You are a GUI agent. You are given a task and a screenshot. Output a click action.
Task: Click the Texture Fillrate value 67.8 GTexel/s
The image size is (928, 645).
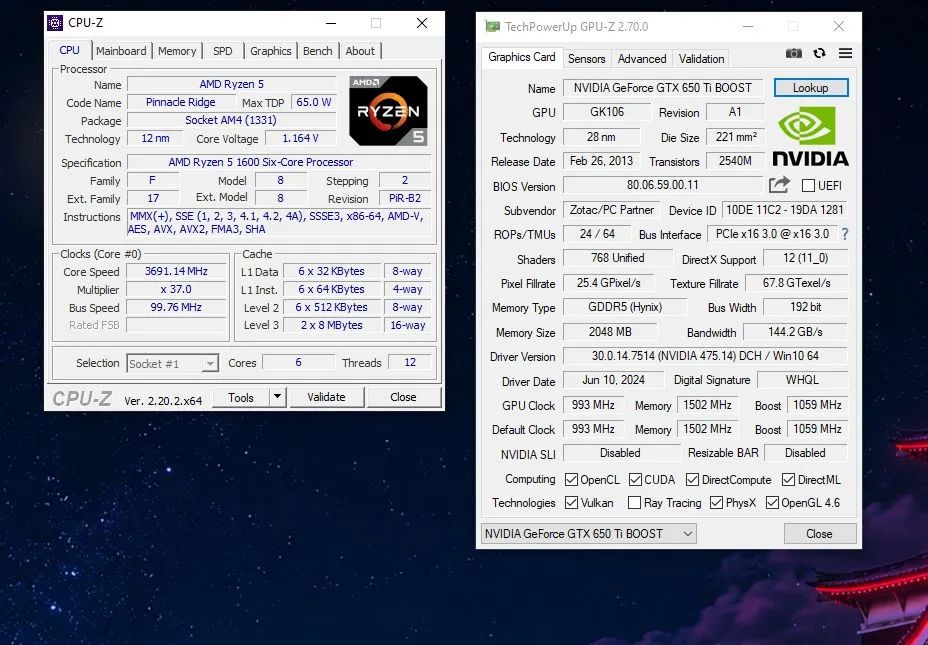pyautogui.click(x=796, y=283)
